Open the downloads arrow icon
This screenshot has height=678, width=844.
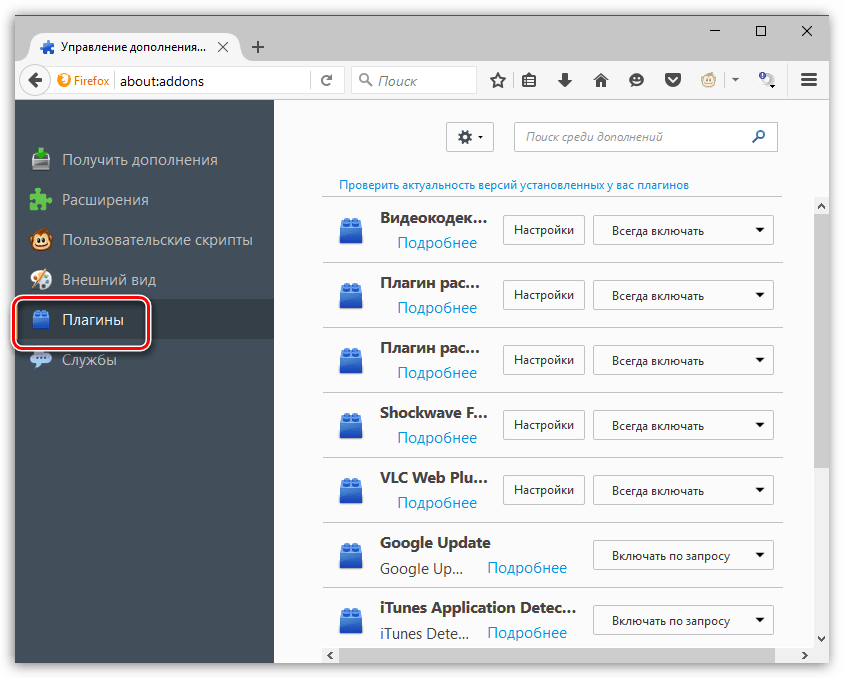[565, 81]
